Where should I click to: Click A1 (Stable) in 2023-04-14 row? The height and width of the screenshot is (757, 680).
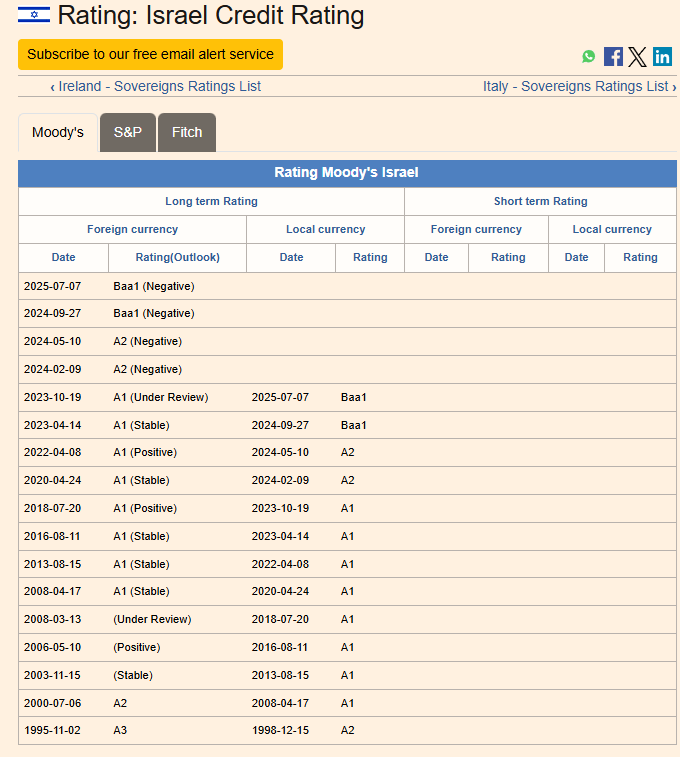(141, 425)
